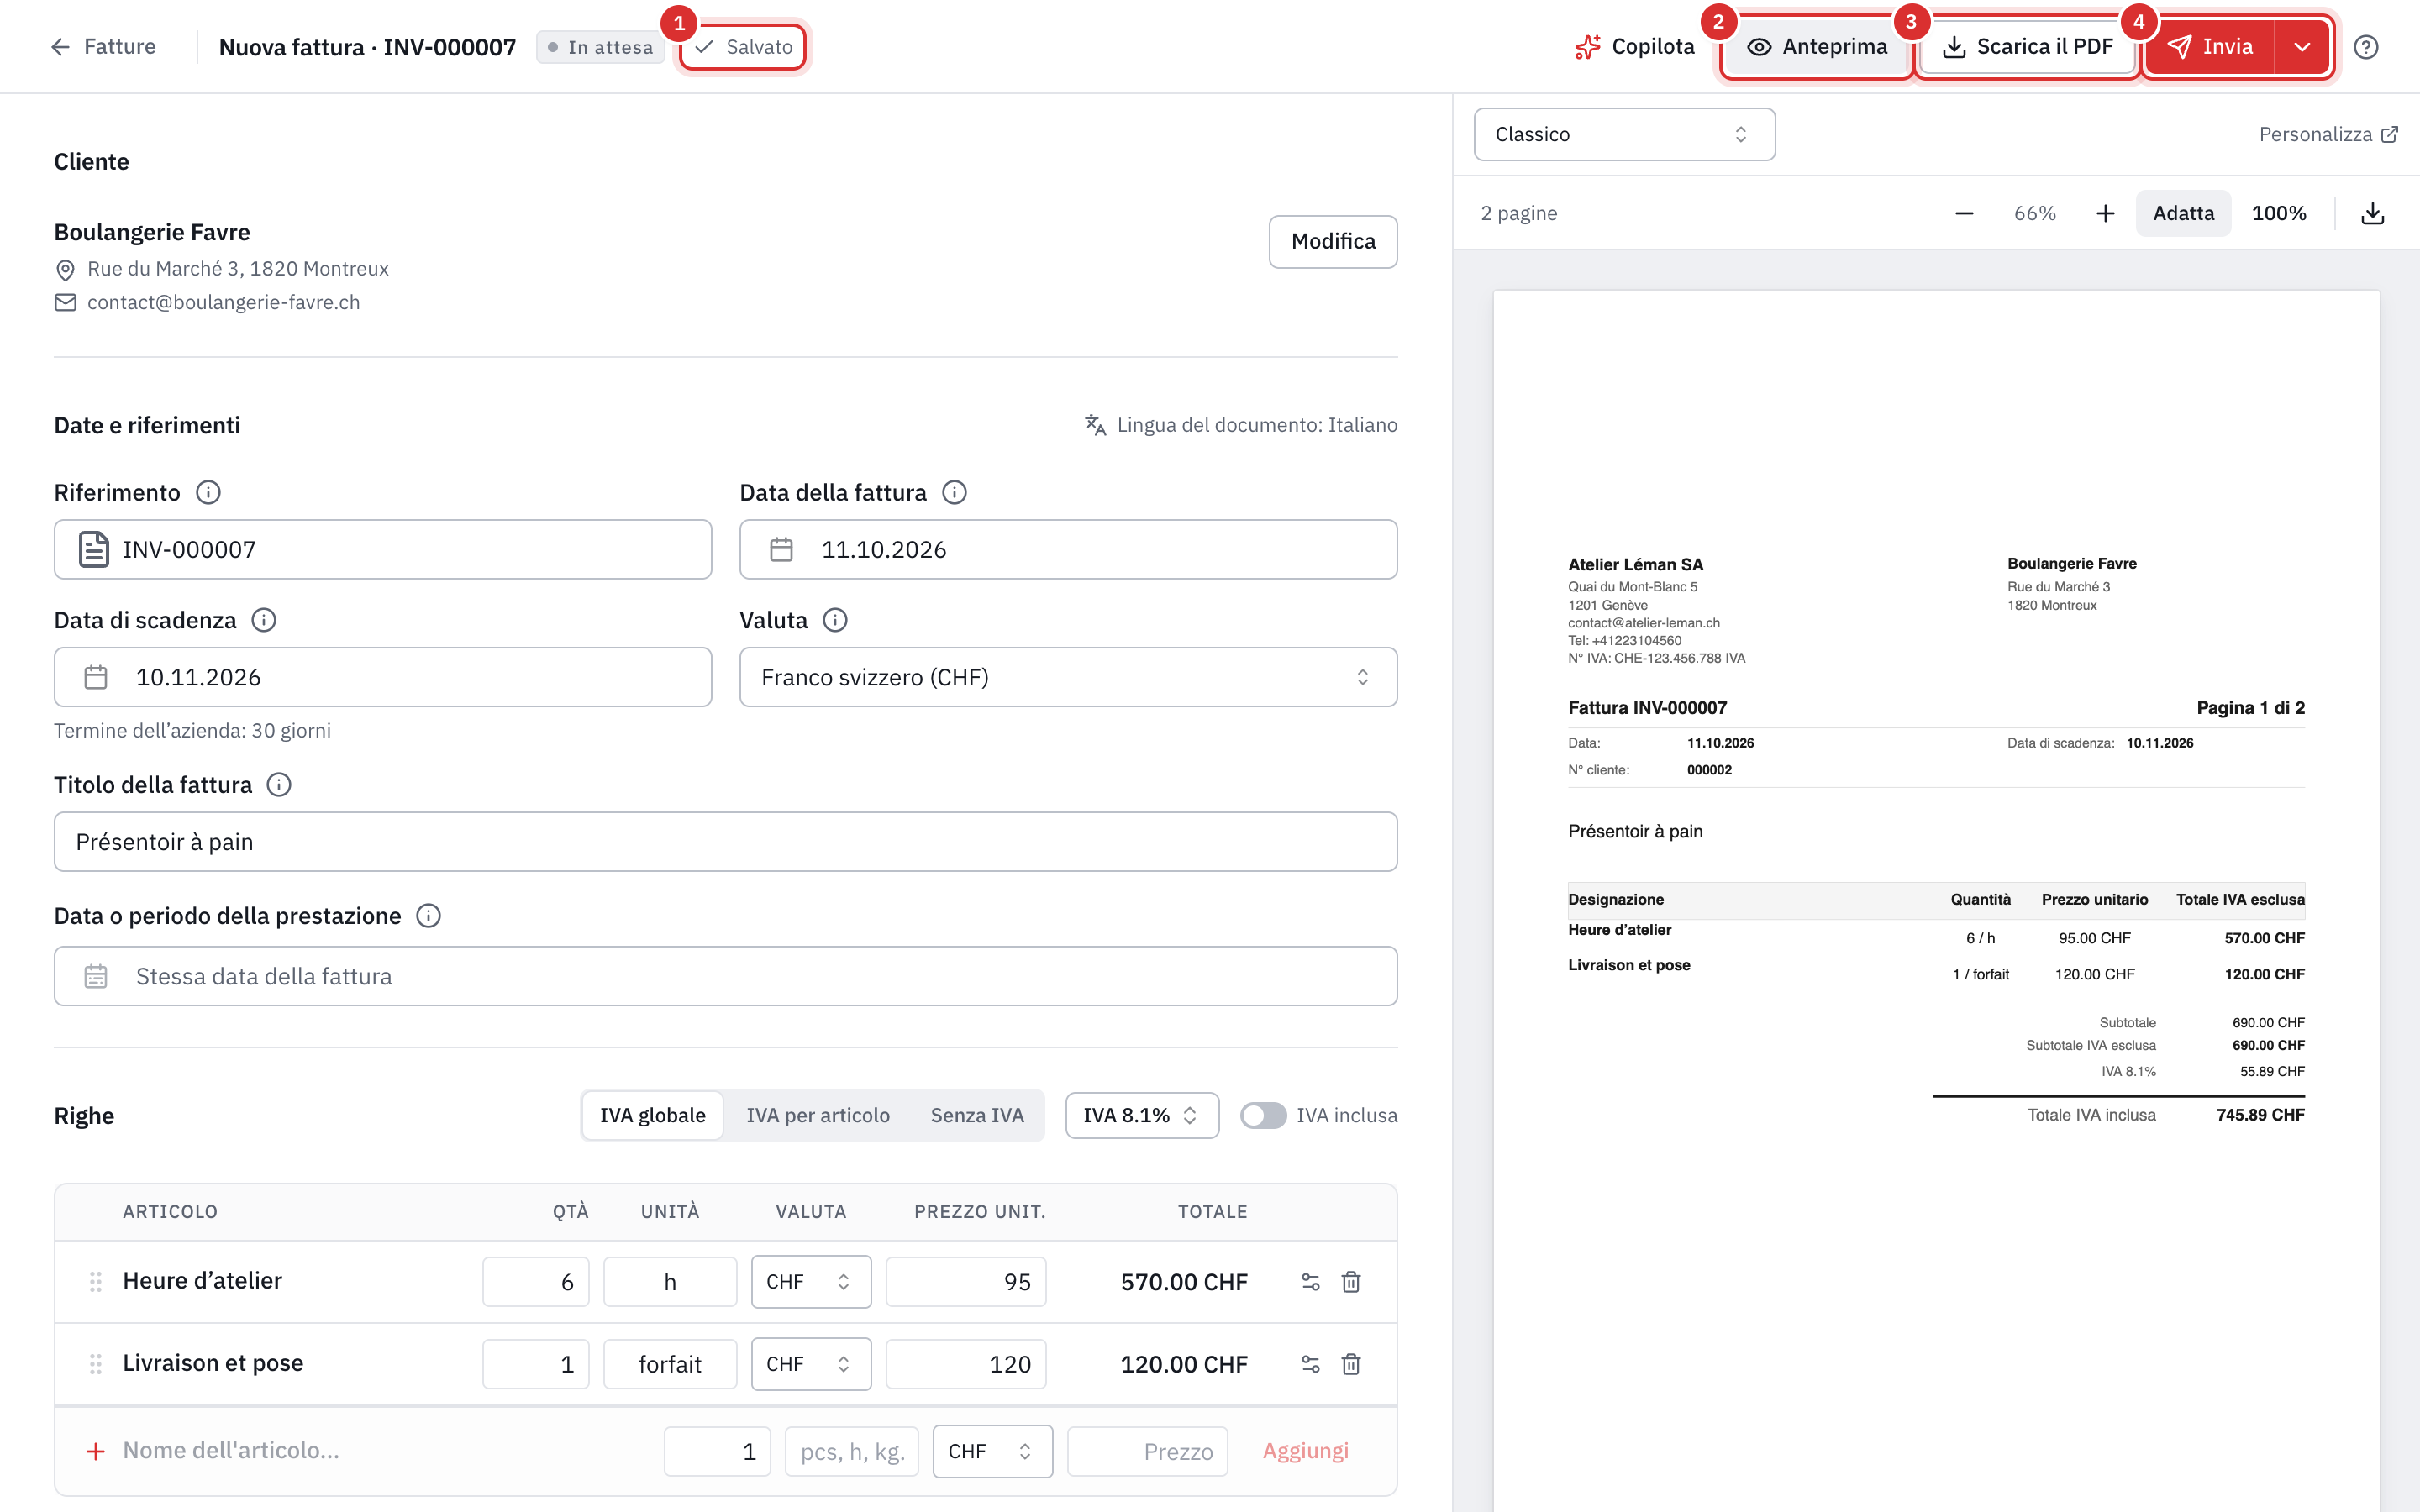Toggle the IVA inclusa switch
2420x1512 pixels.
(1263, 1115)
